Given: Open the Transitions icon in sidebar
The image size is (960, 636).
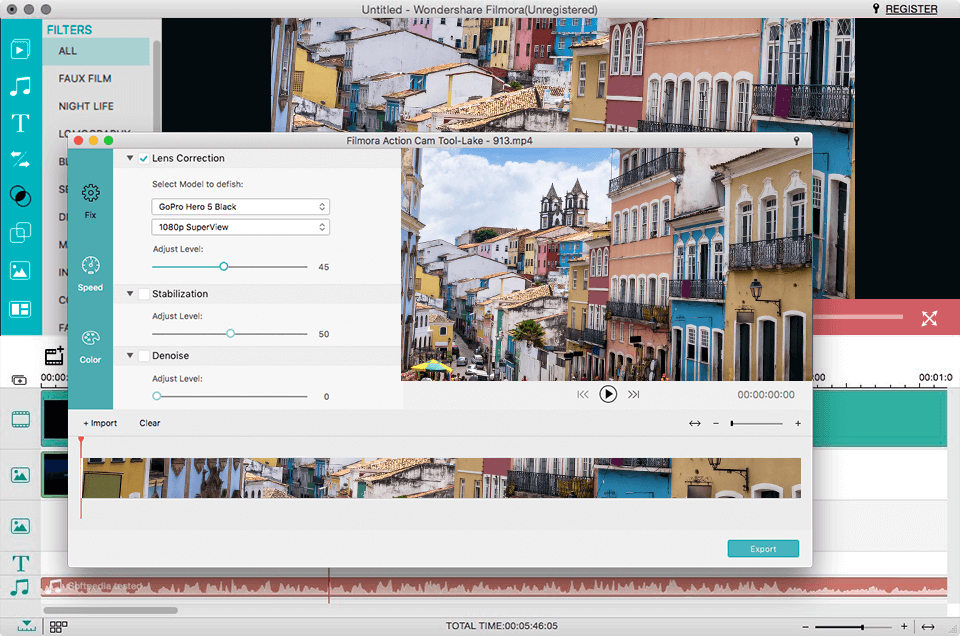Looking at the screenshot, I should [20, 159].
